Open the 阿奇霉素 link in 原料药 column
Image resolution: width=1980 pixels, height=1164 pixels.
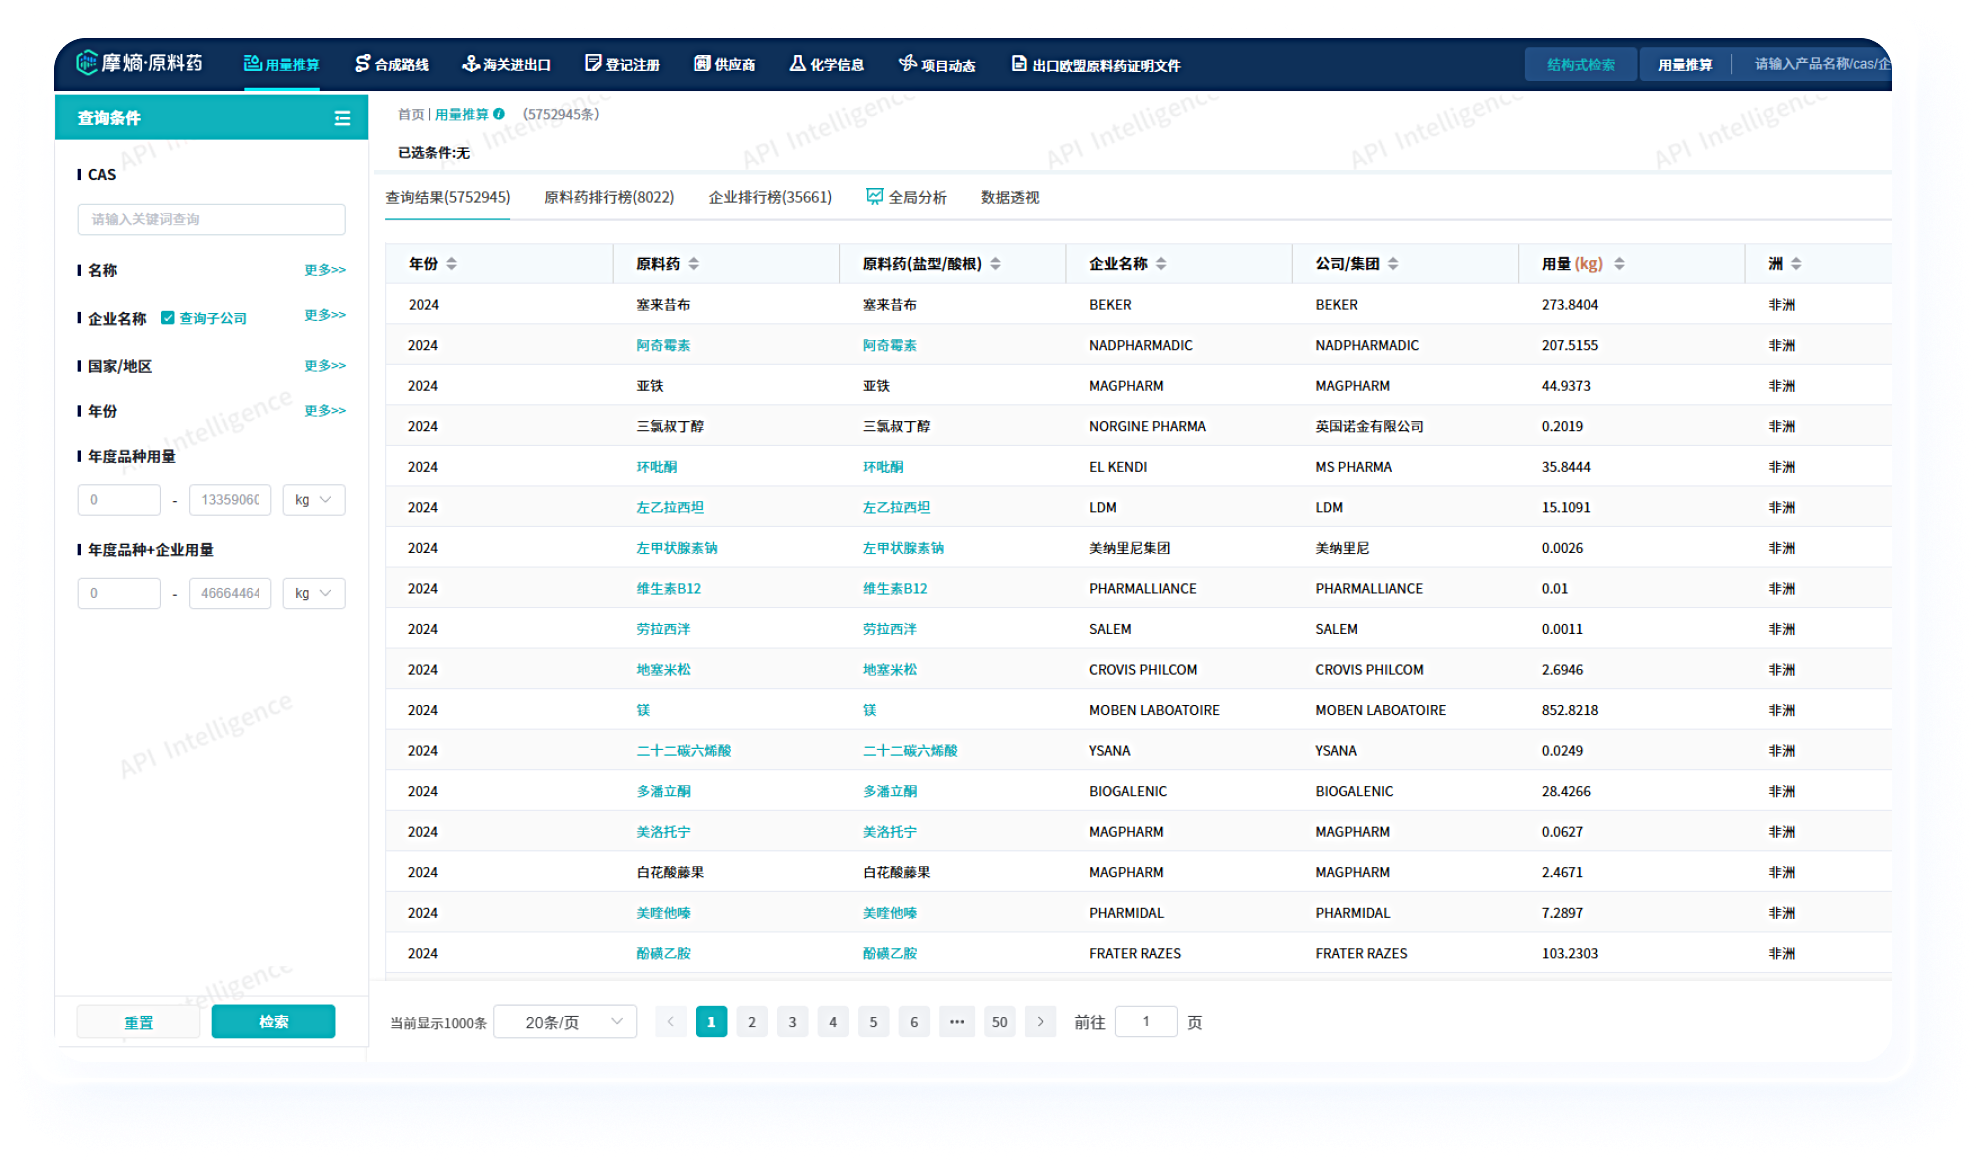pyautogui.click(x=663, y=346)
